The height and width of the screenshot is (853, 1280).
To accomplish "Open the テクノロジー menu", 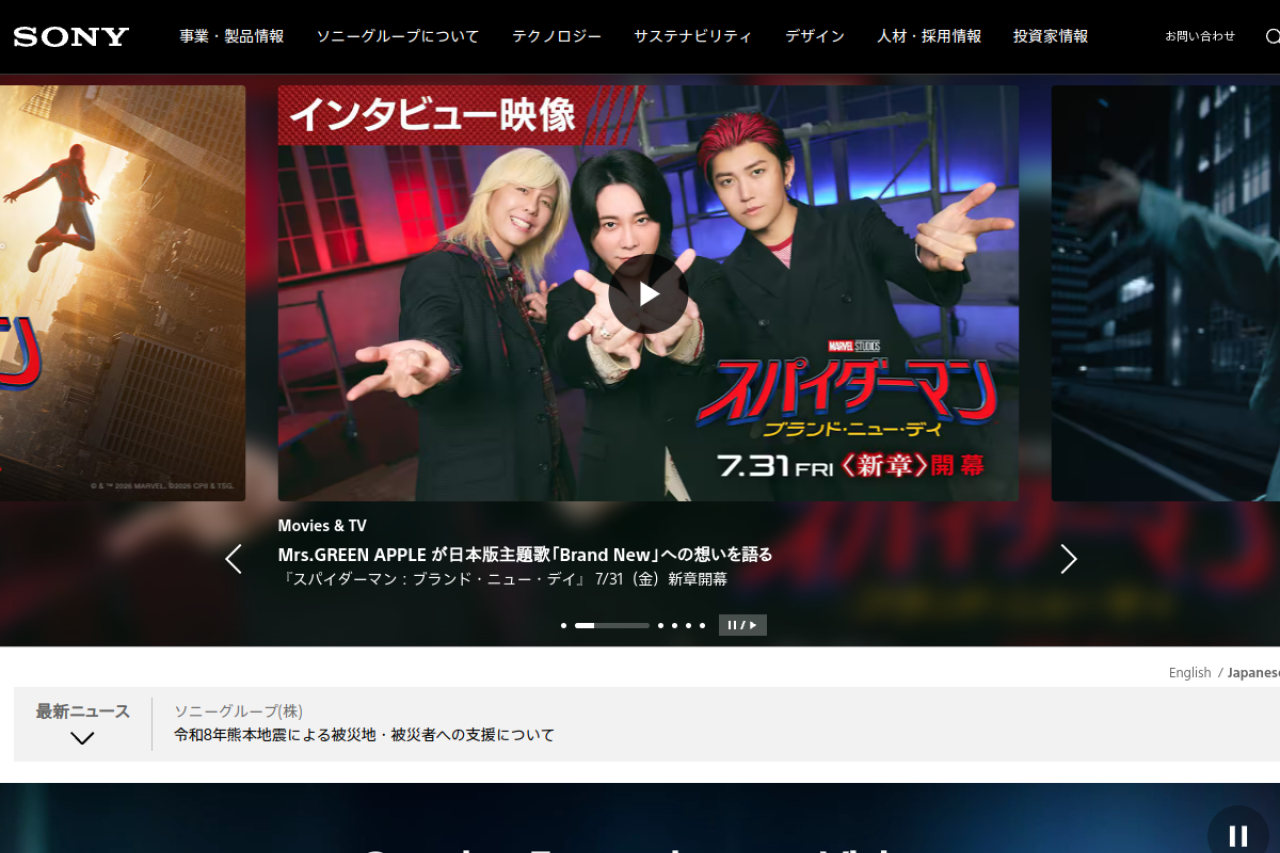I will coord(557,36).
